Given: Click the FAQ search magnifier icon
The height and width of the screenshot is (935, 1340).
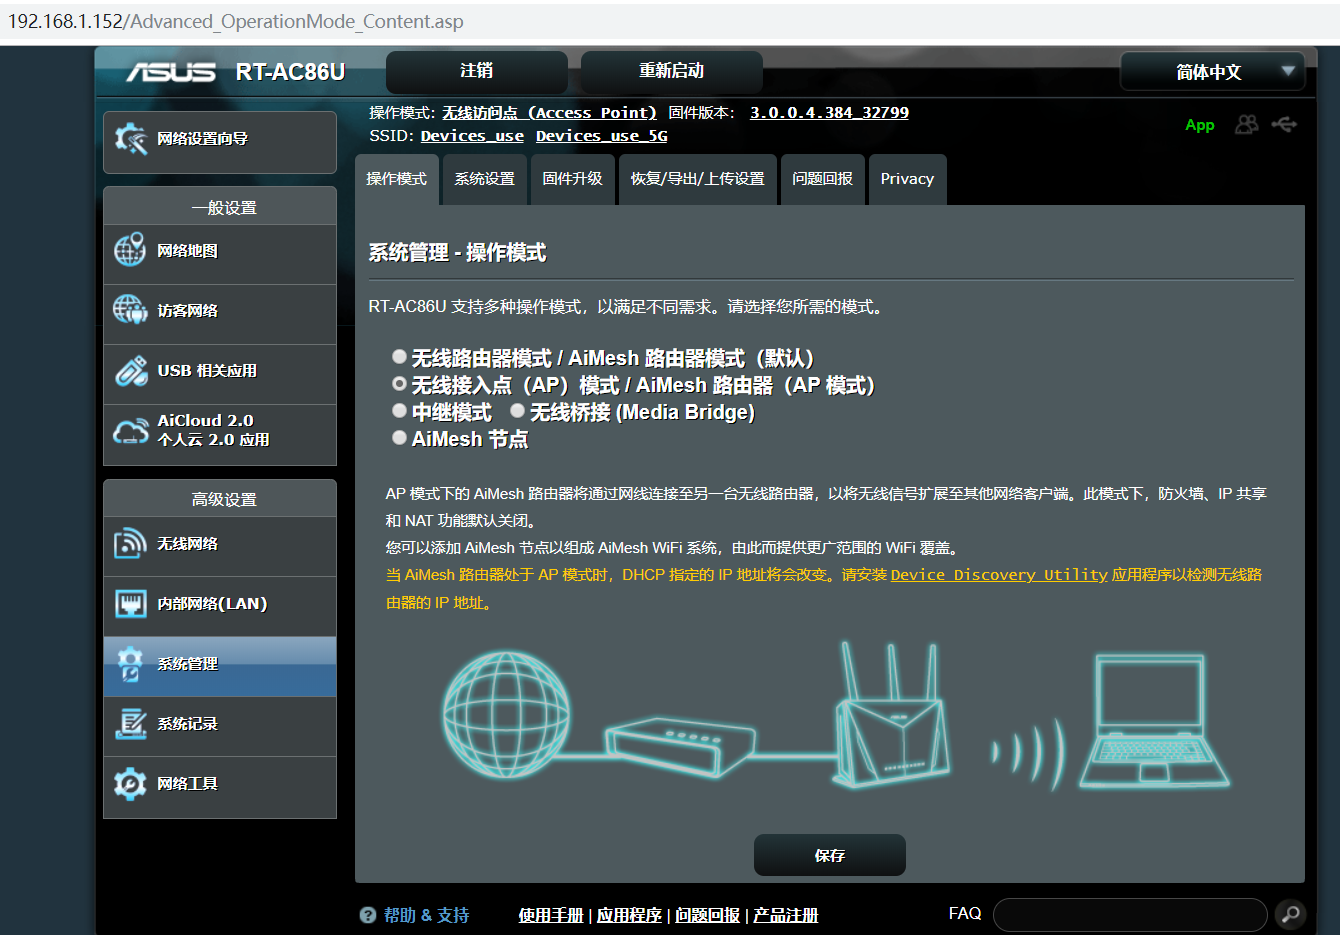Looking at the screenshot, I should tap(1291, 914).
